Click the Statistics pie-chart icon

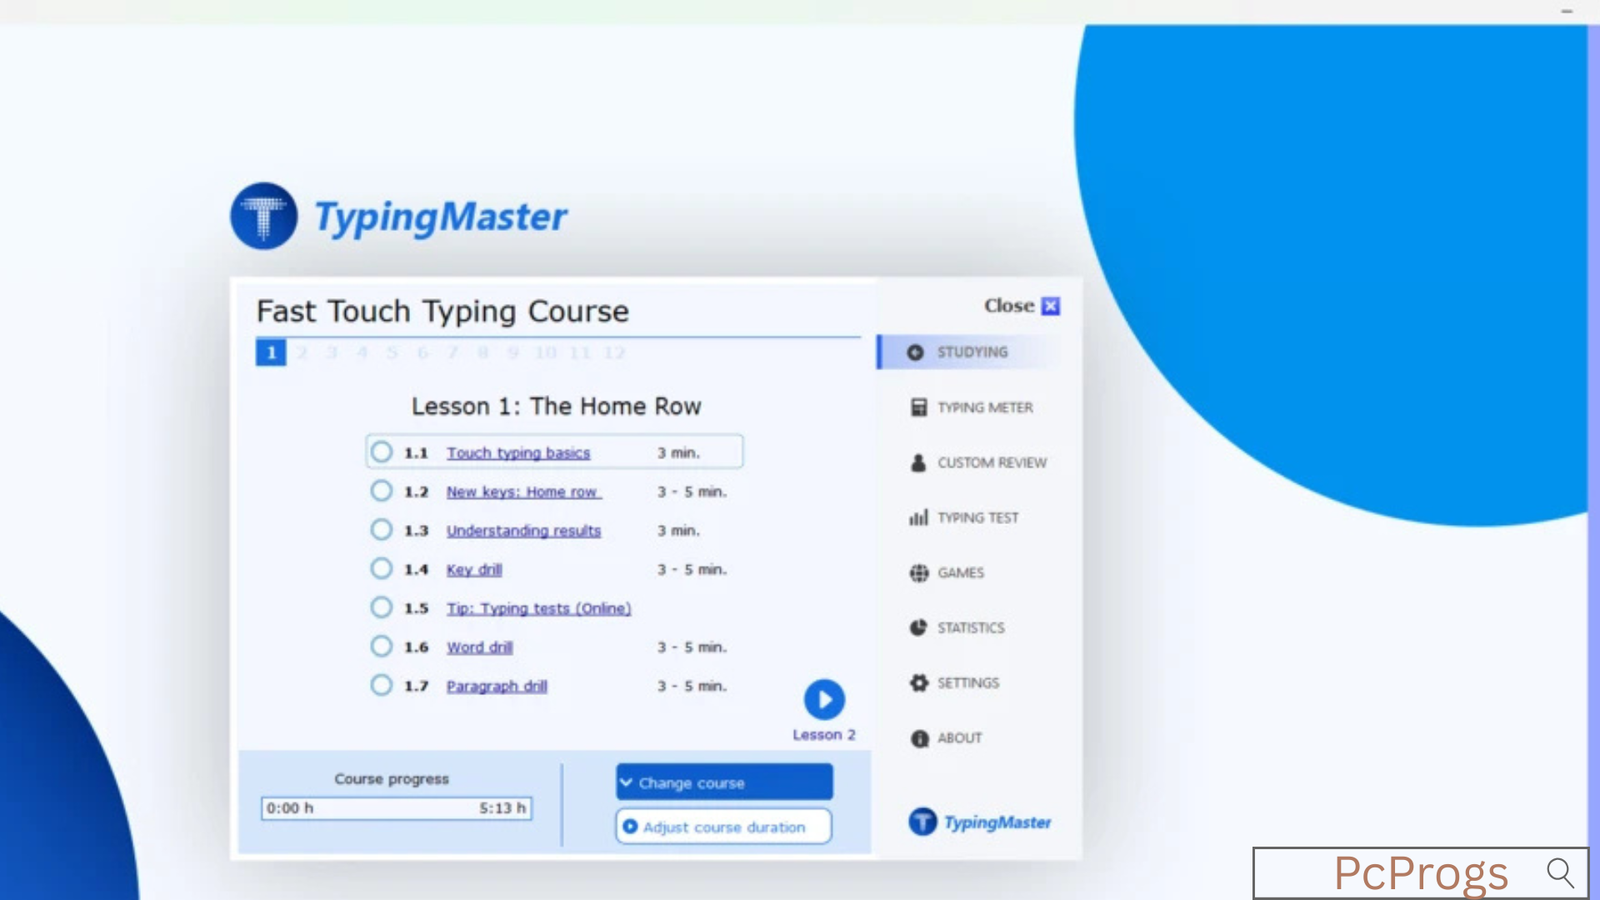(918, 627)
